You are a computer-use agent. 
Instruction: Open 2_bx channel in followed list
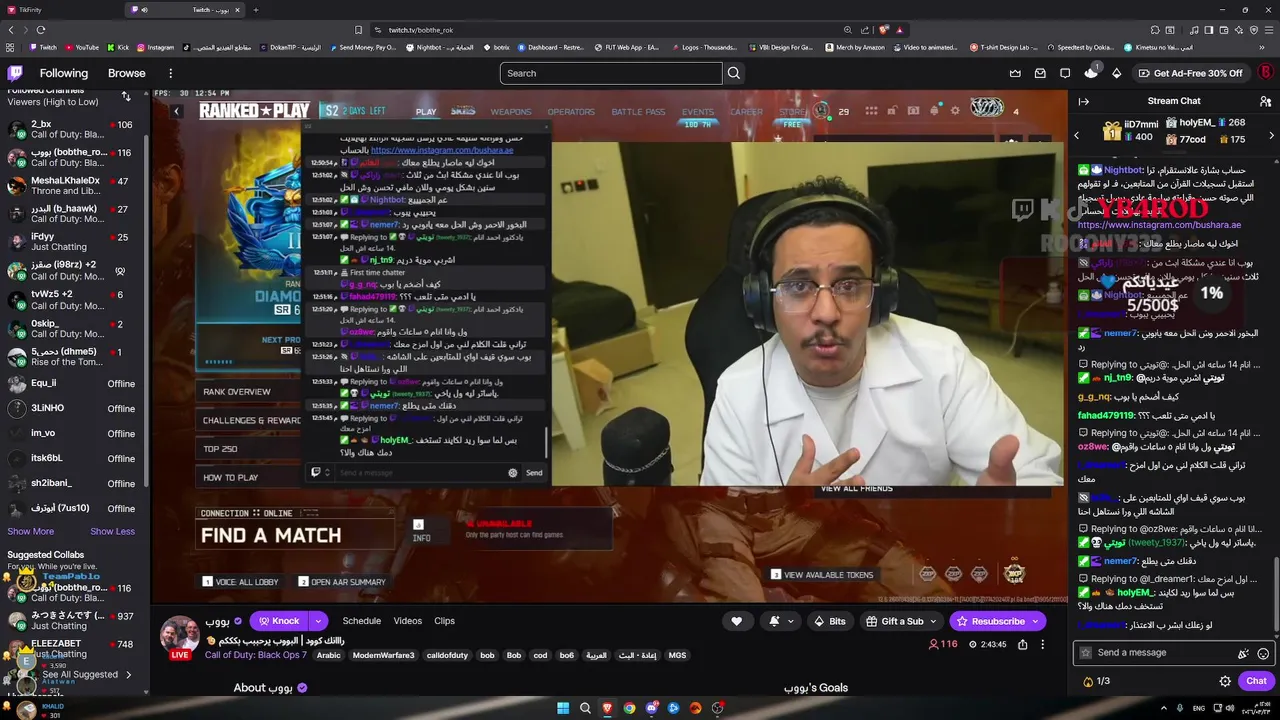tap(75, 130)
